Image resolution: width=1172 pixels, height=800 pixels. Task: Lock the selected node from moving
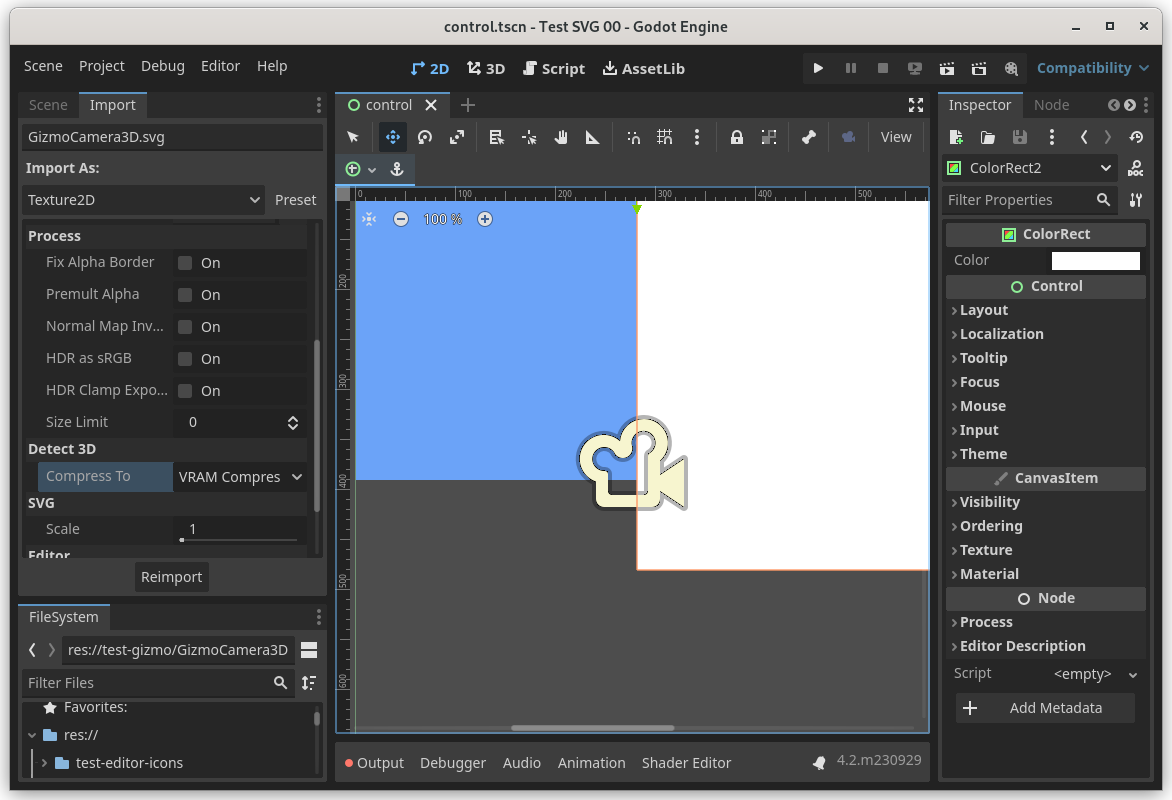(736, 137)
